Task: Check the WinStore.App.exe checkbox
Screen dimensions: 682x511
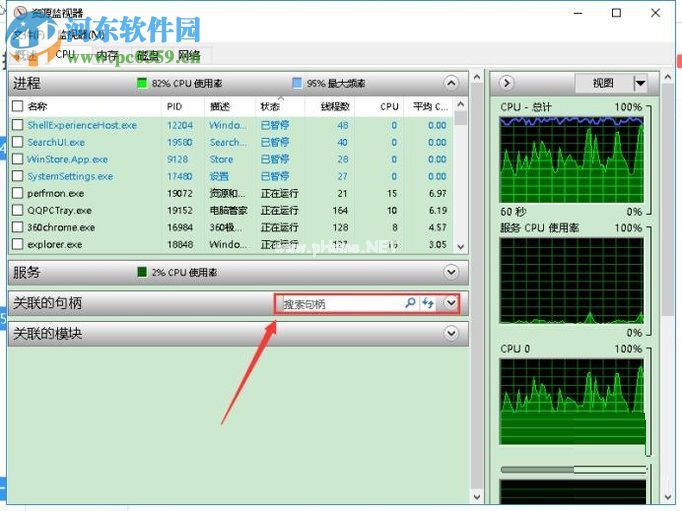Action: [x=17, y=159]
